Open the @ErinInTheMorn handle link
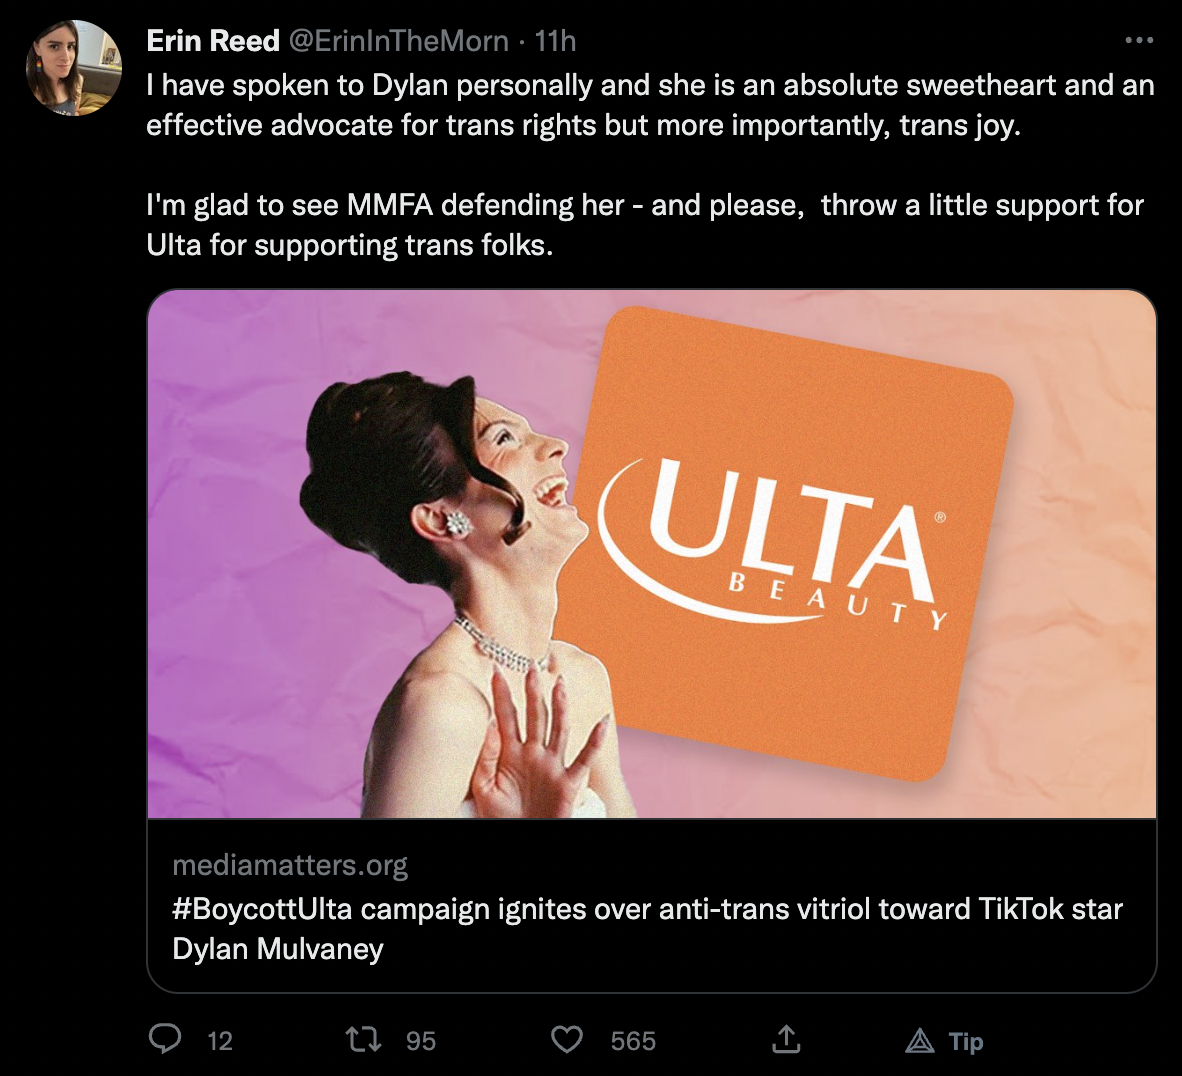The image size is (1182, 1076). coord(398,41)
